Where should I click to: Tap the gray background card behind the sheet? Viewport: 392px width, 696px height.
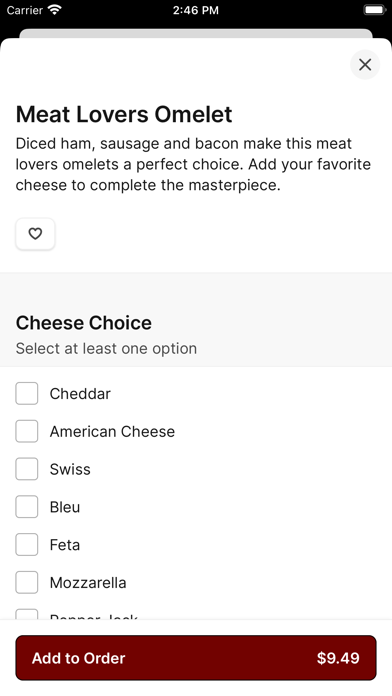196,33
